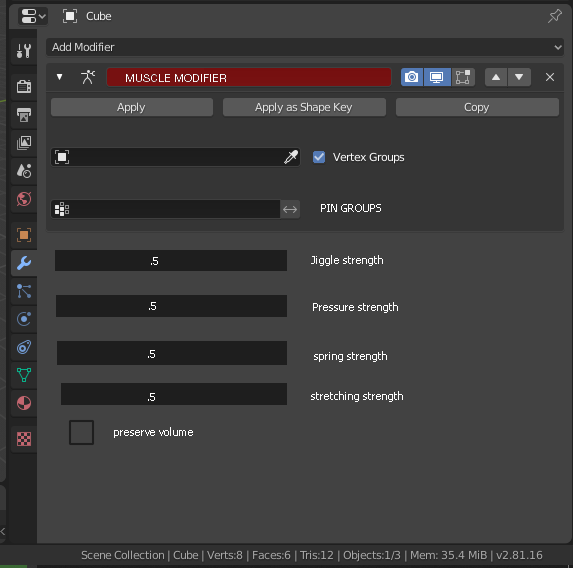Image resolution: width=573 pixels, height=568 pixels.
Task: Open the Scene properties tab
Action: [24, 171]
